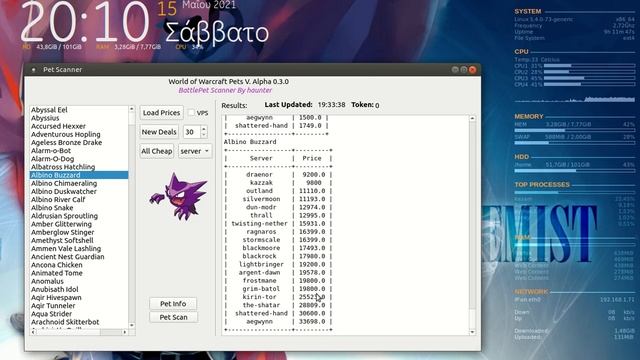Click the purple Haunter pet image
640x360 pixels.
[178, 197]
